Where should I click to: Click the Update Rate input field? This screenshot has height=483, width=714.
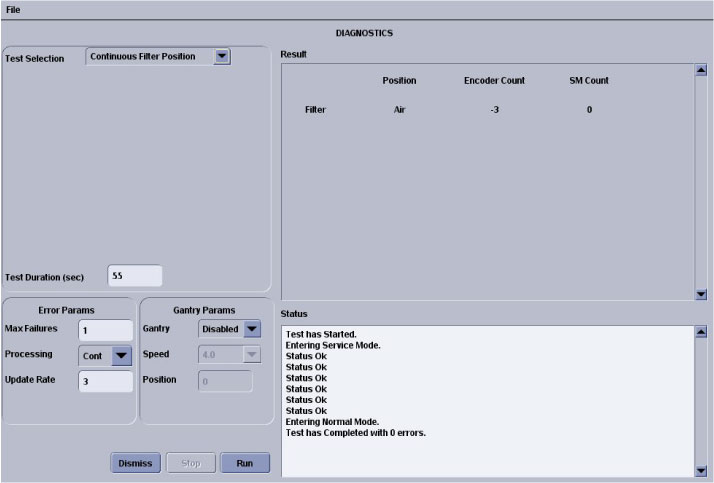(x=105, y=381)
